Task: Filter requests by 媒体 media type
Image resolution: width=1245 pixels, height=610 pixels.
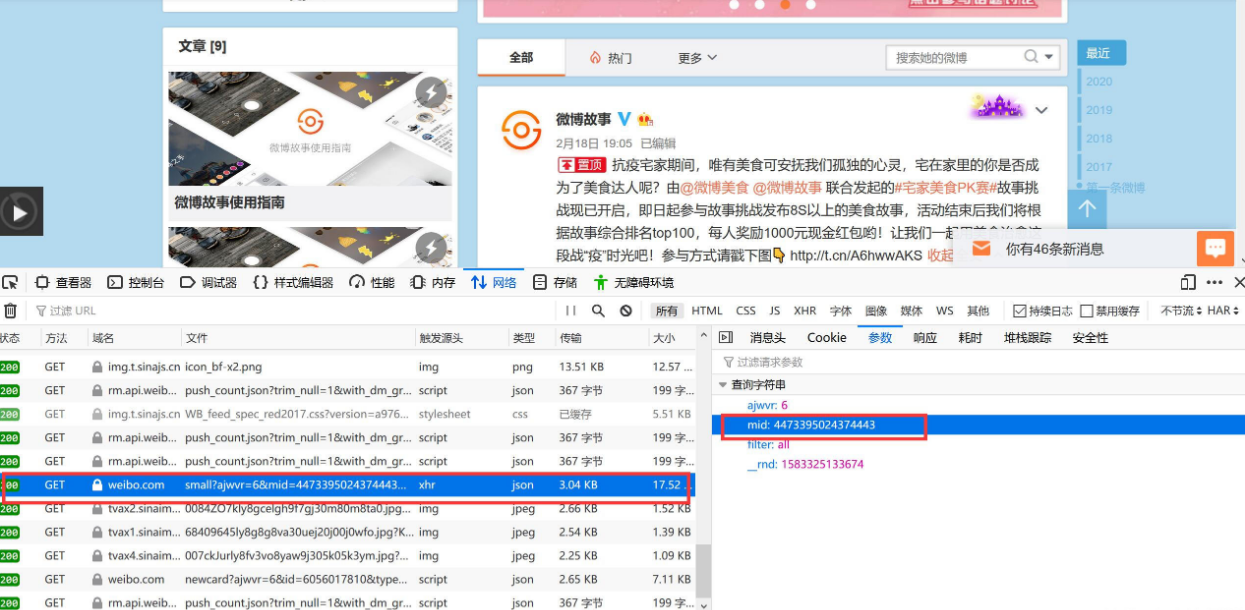Action: tap(911, 311)
